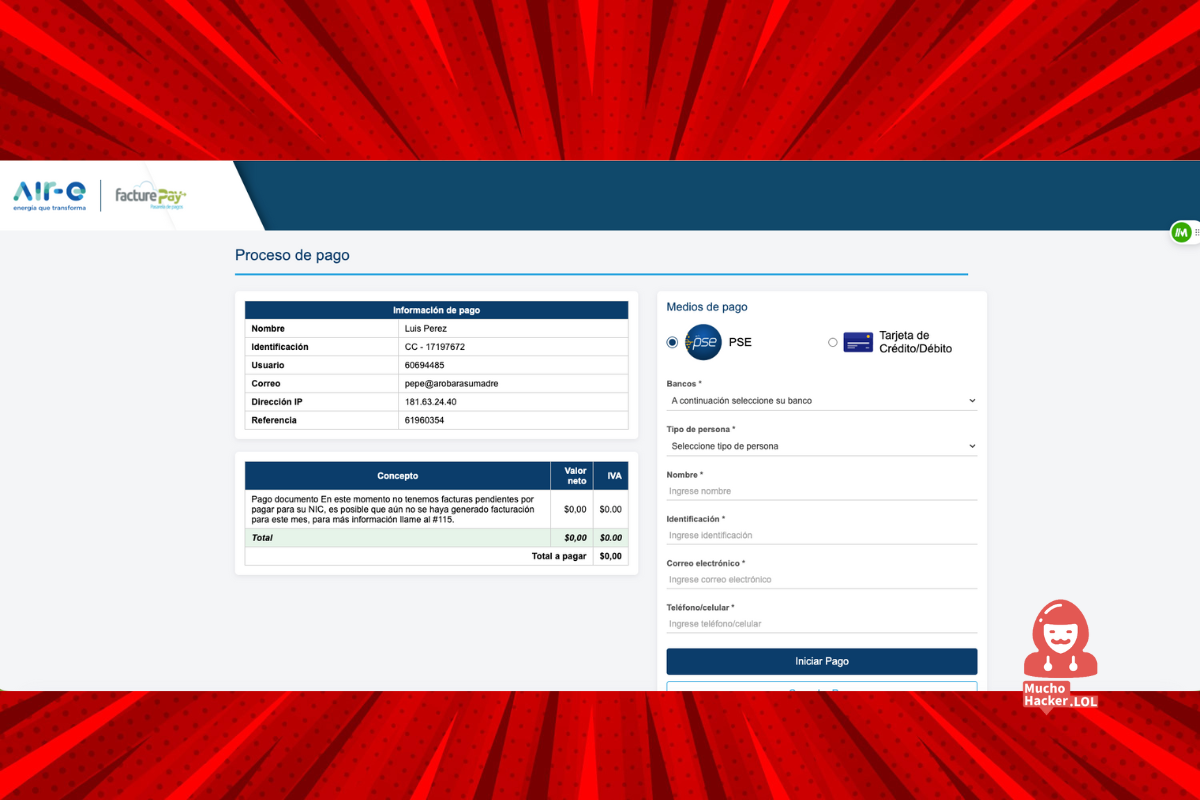Click the "Proceso de pago" heading
The image size is (1200, 800).
292,255
